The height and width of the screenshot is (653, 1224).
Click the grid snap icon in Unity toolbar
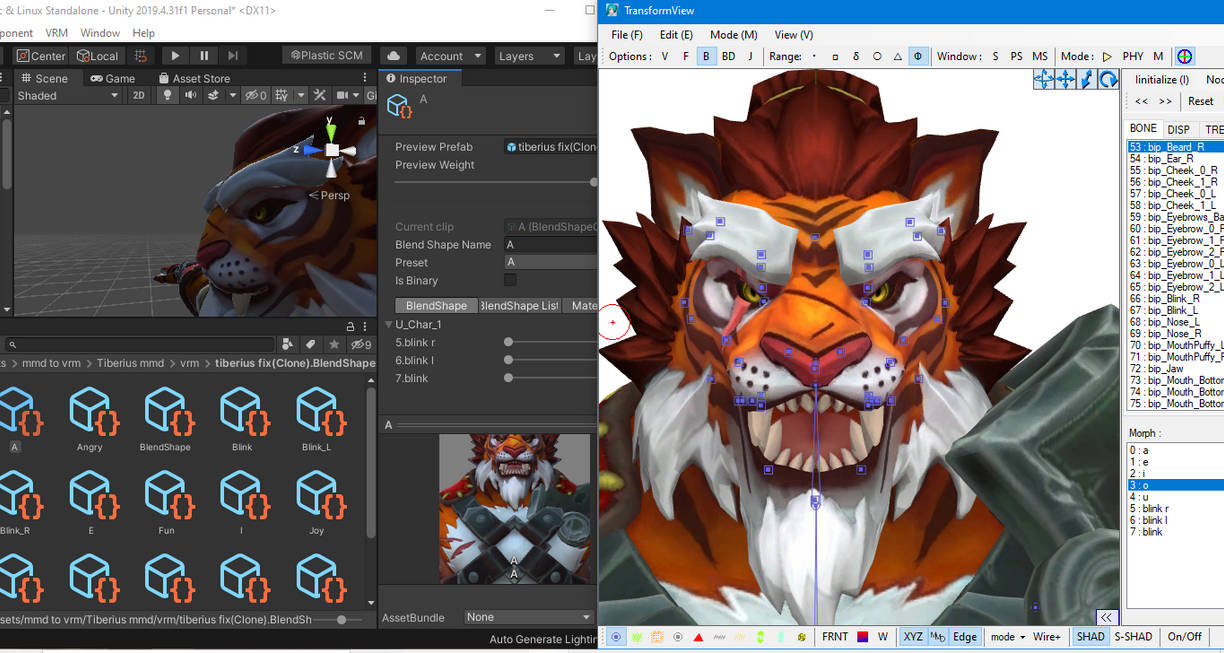[x=141, y=56]
